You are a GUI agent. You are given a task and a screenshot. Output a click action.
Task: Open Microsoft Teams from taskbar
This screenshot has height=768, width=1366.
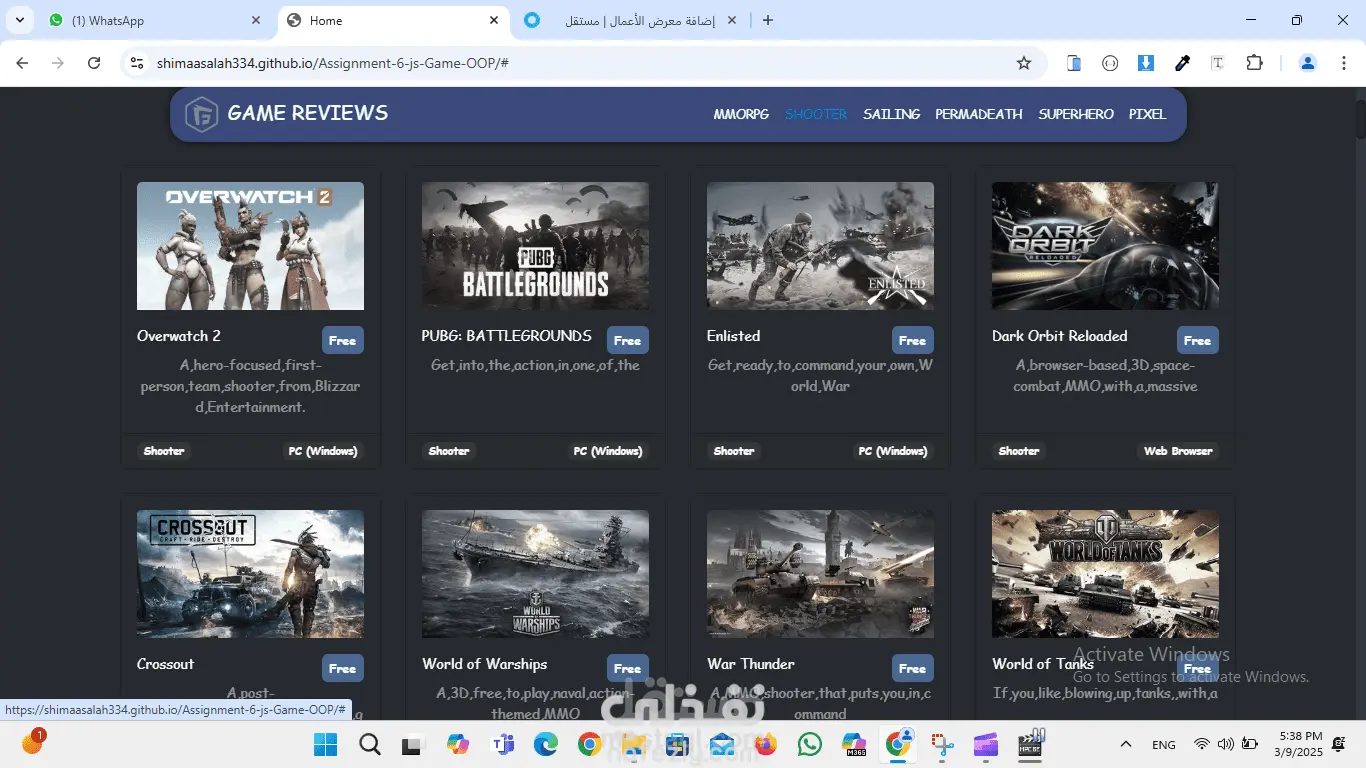(x=502, y=744)
